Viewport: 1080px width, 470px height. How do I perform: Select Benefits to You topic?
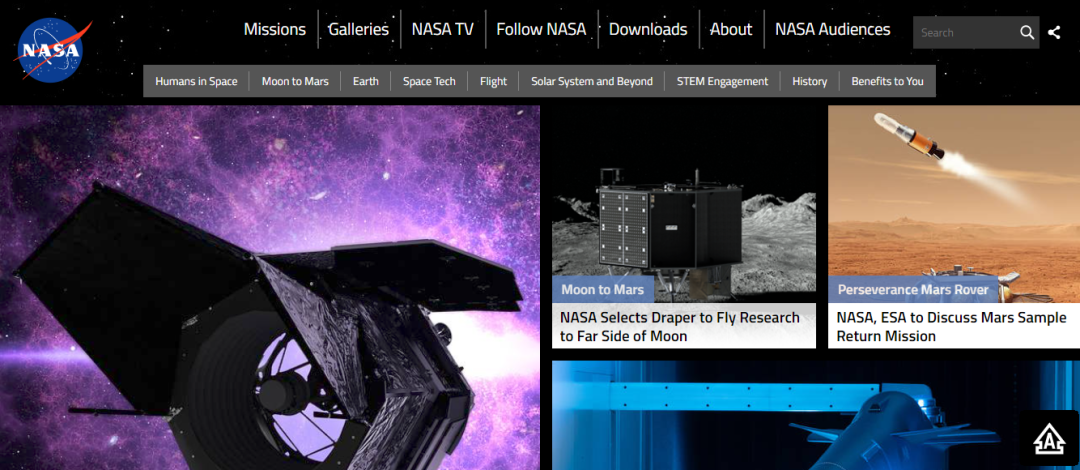(x=887, y=81)
